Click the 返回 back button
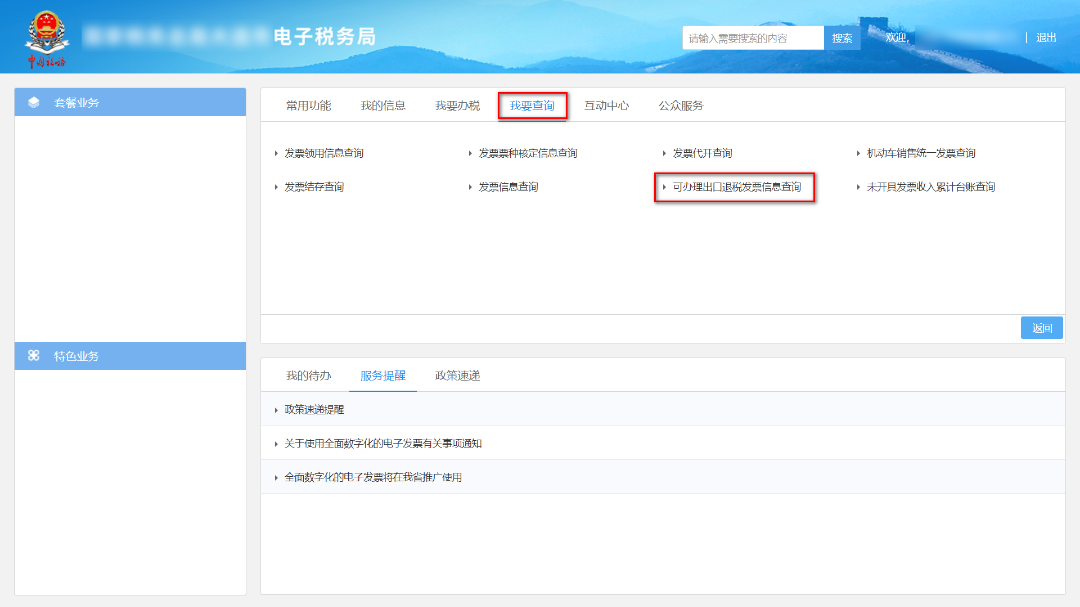The image size is (1080, 607). click(x=1041, y=328)
